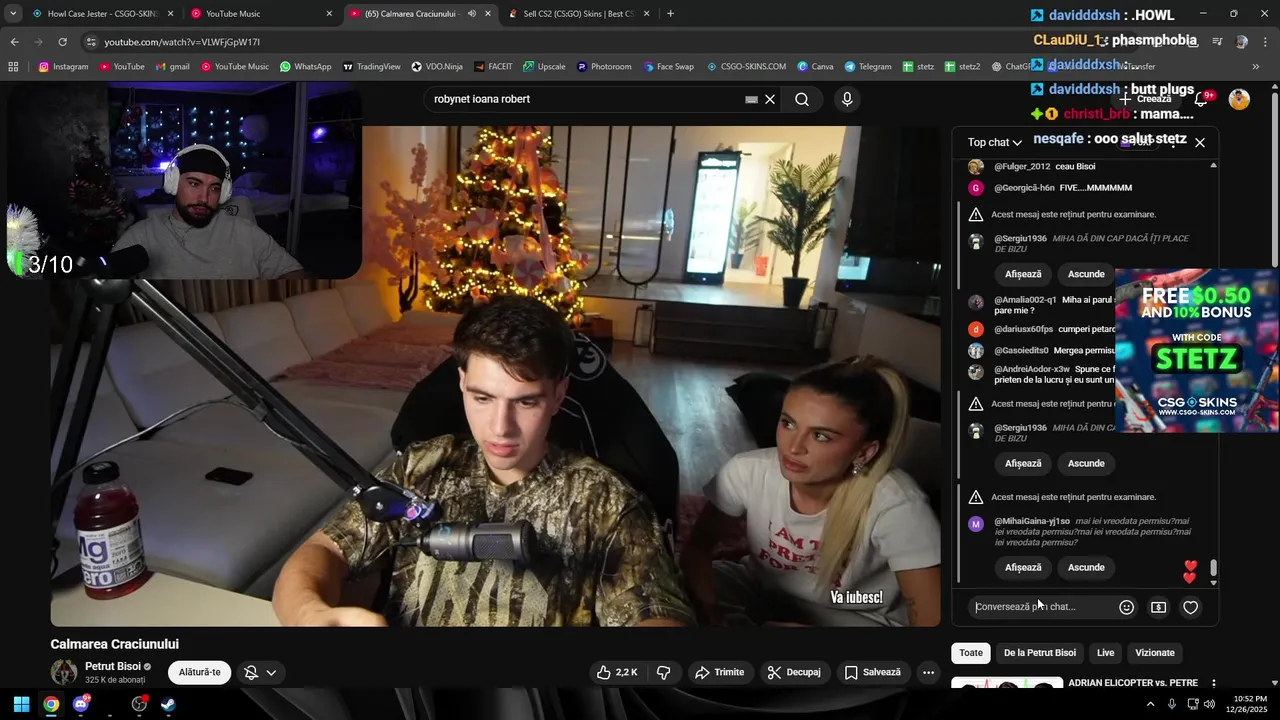Switch to Sell CS2 Skins tab
Viewport: 1280px width, 720px height.
[578, 14]
